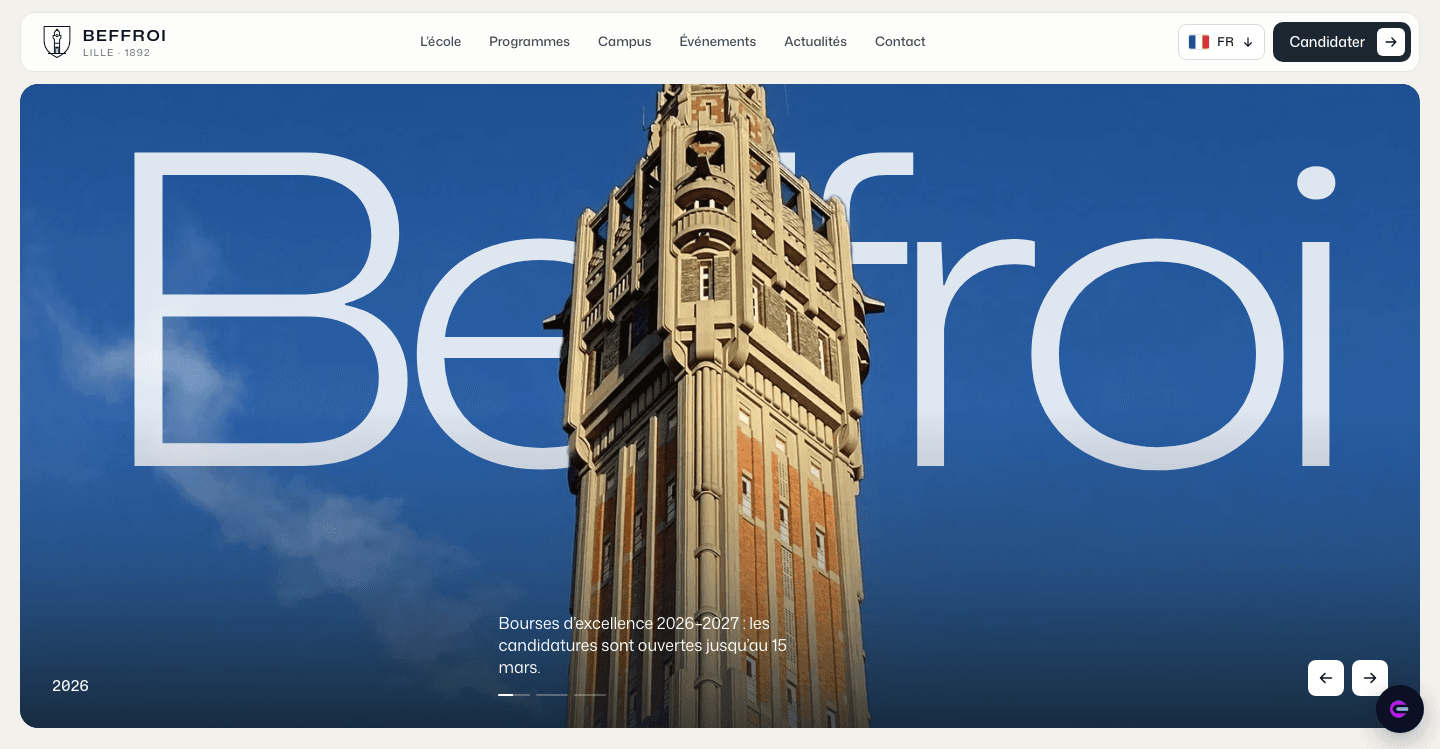Click the belfry tower hero image
This screenshot has height=749, width=1440.
720,406
